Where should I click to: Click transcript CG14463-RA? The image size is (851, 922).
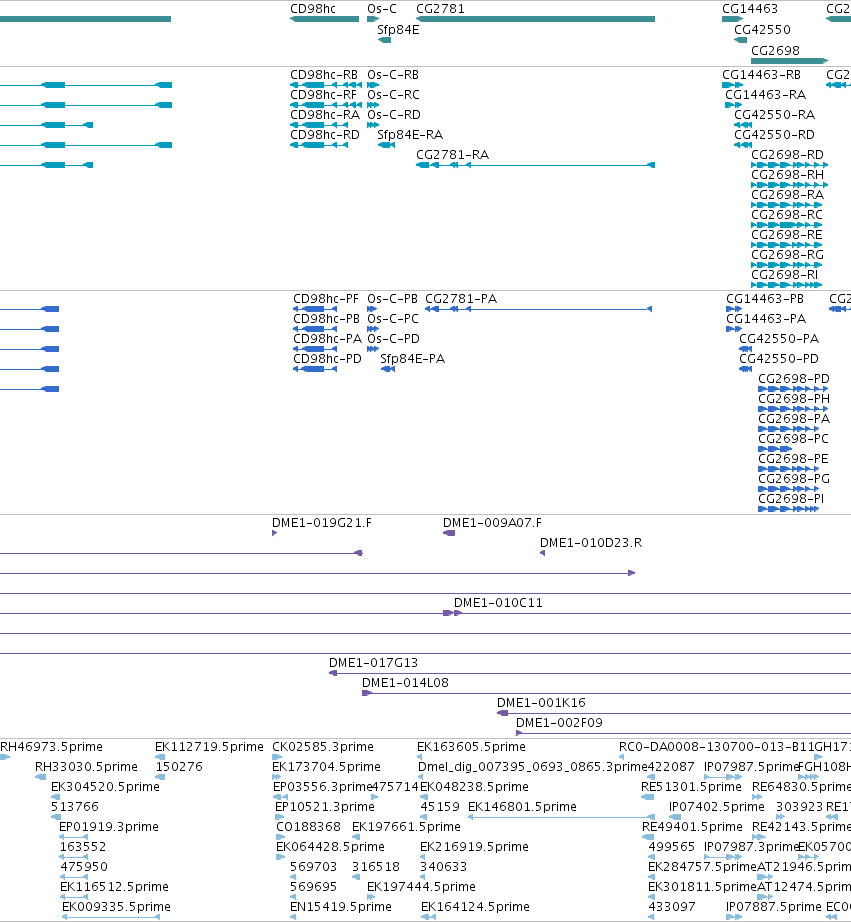click(x=766, y=95)
